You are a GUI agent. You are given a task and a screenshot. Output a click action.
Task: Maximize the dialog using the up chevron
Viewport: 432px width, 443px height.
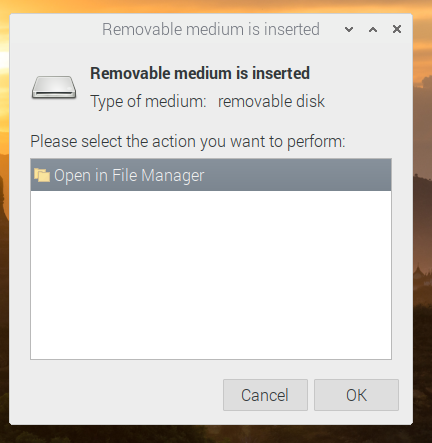373,29
